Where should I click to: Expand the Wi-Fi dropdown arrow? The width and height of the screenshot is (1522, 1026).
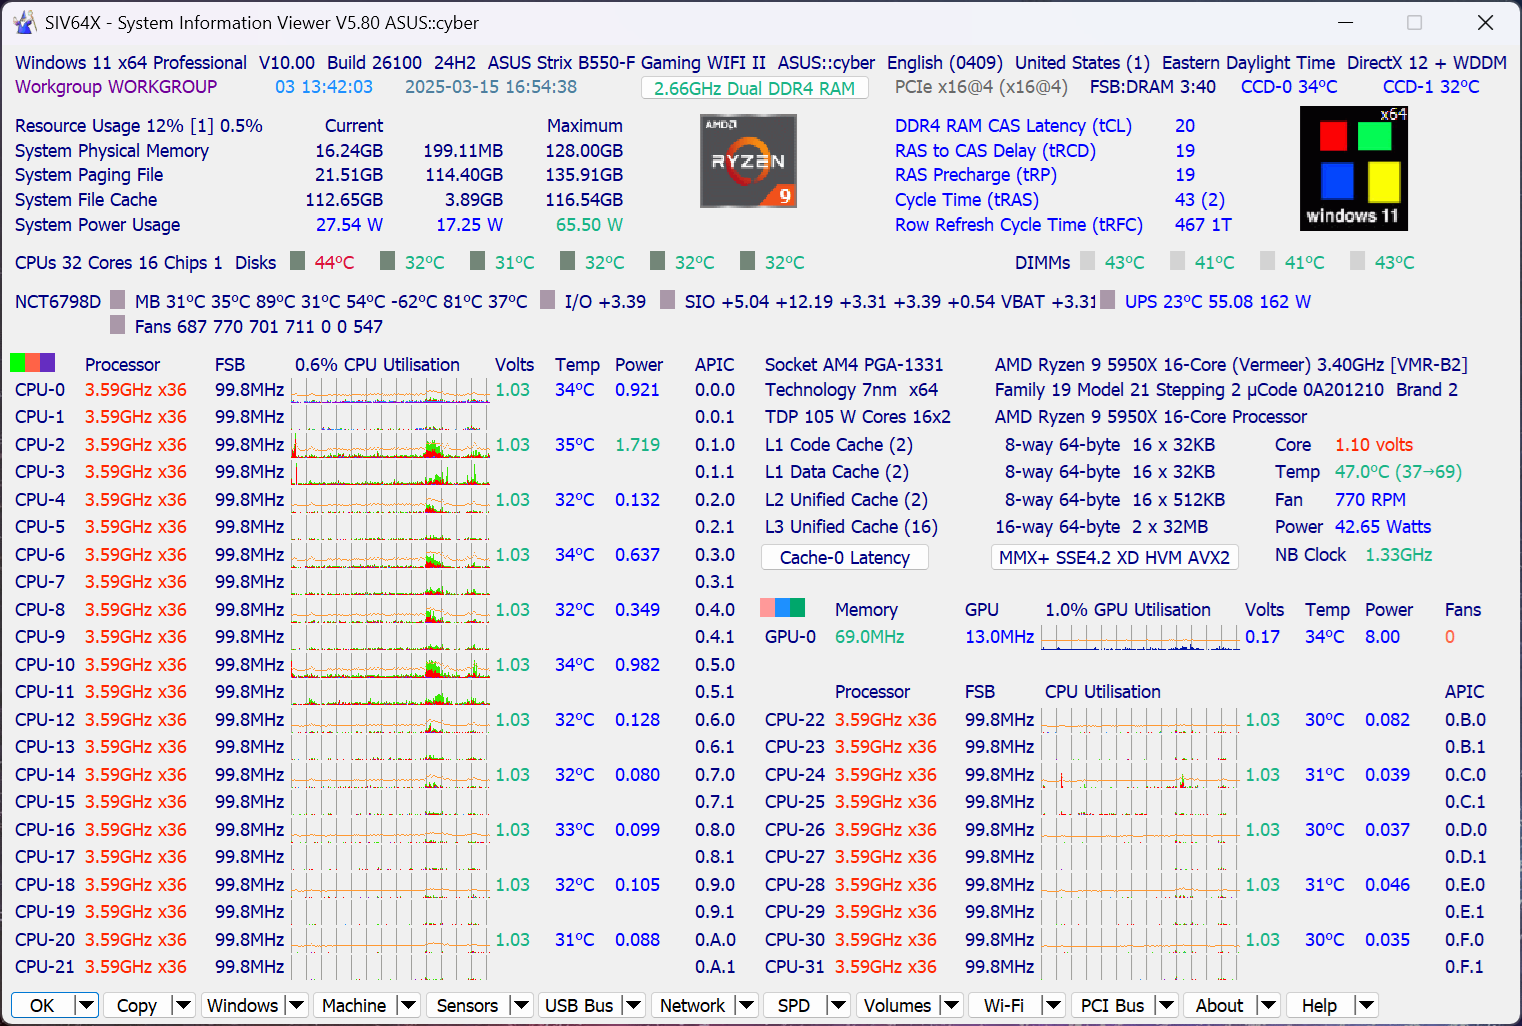pos(1053,1005)
